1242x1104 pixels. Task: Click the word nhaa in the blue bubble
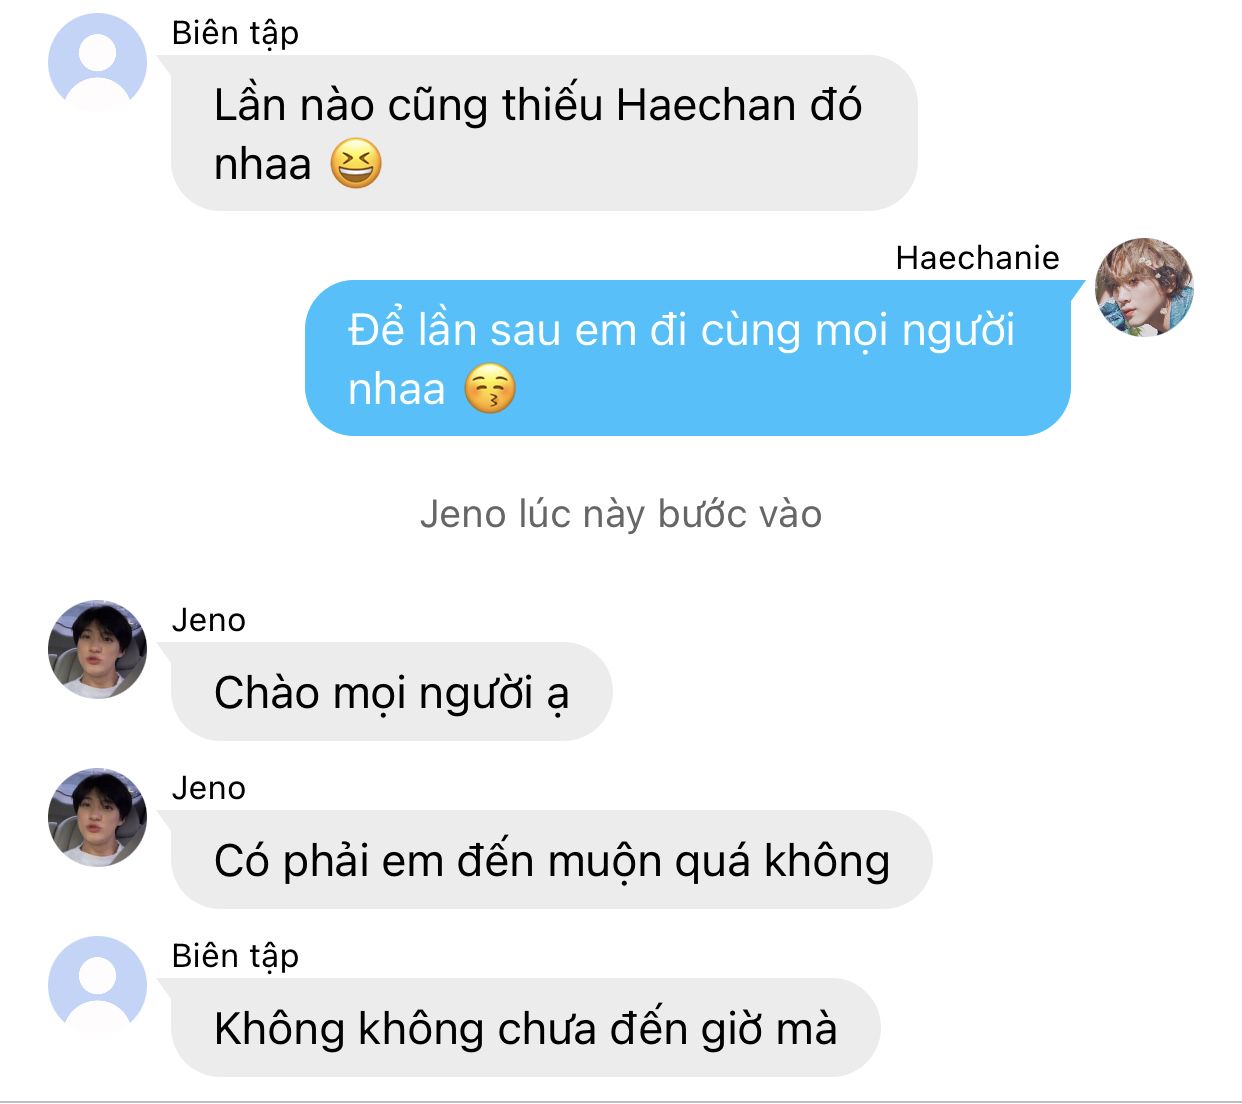point(397,390)
